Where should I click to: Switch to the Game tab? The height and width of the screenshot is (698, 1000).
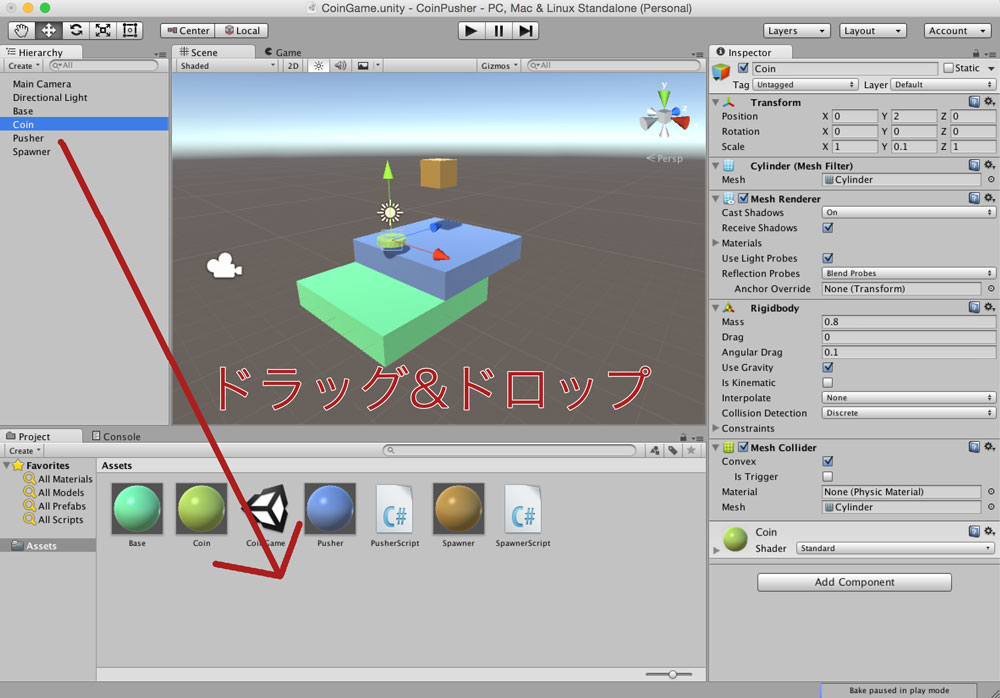coord(283,52)
